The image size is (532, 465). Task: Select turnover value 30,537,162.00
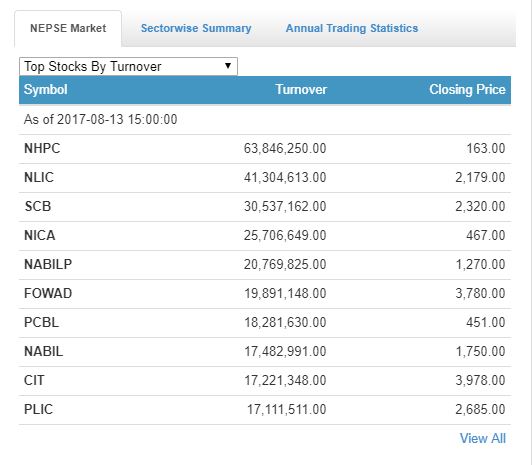[285, 206]
